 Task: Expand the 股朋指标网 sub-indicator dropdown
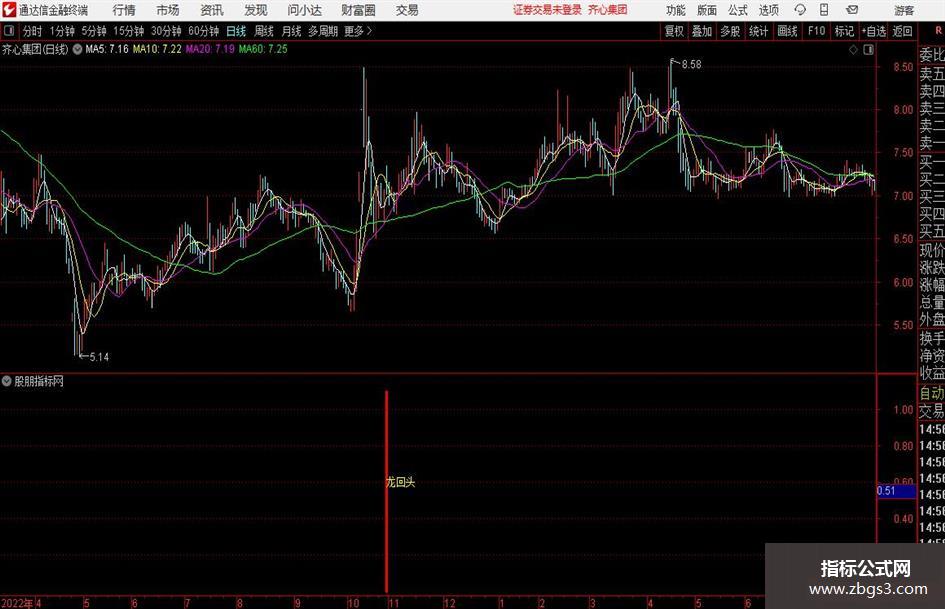pyautogui.click(x=7, y=381)
